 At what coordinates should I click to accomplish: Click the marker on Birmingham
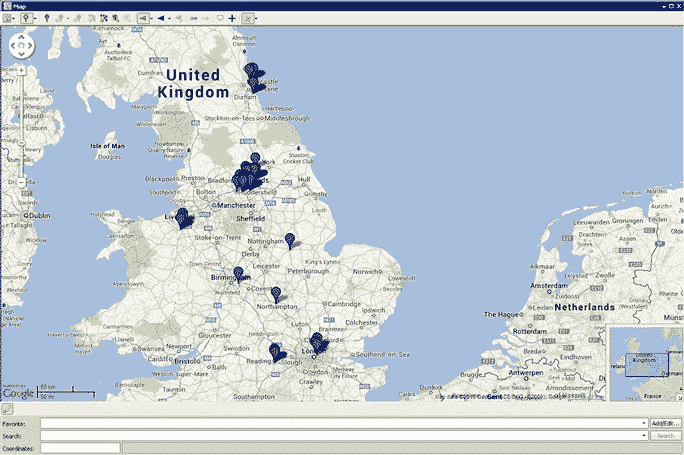[238, 275]
